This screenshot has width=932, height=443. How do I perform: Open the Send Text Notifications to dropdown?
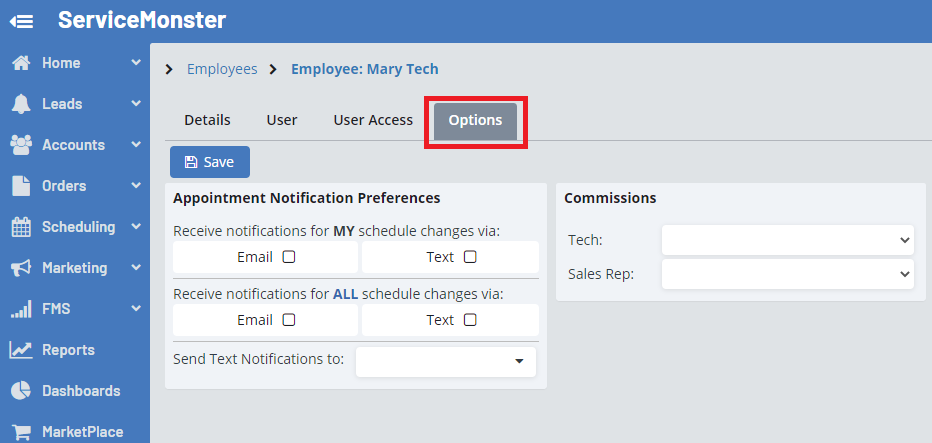click(x=446, y=362)
